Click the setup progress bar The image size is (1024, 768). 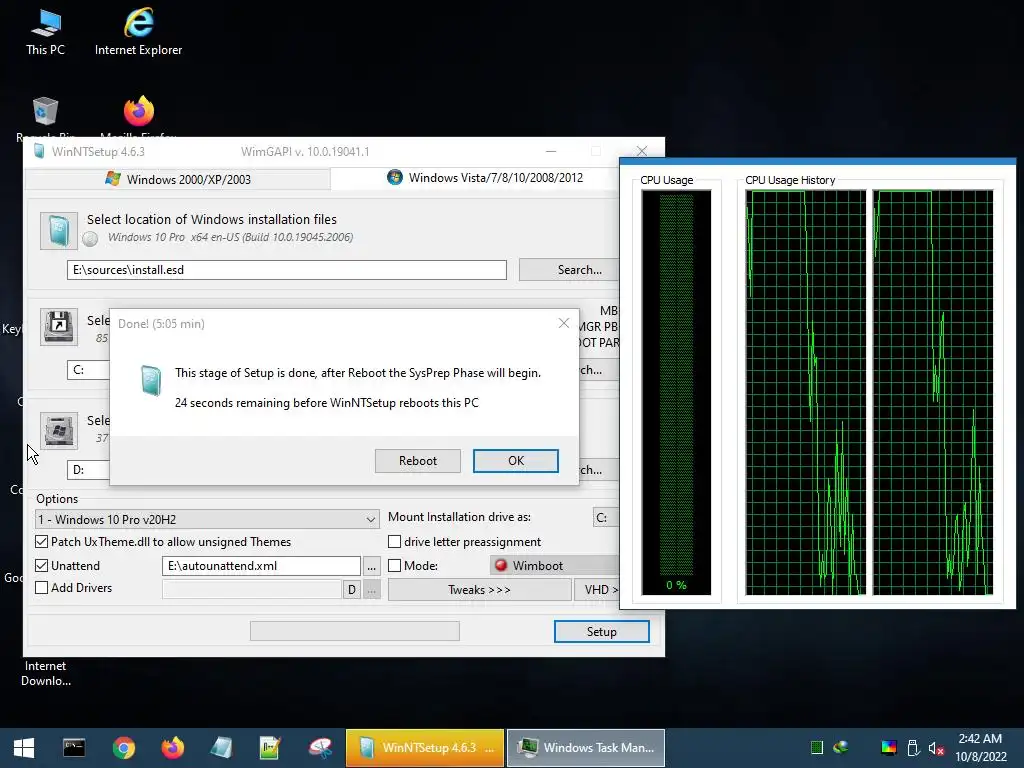[x=355, y=631]
